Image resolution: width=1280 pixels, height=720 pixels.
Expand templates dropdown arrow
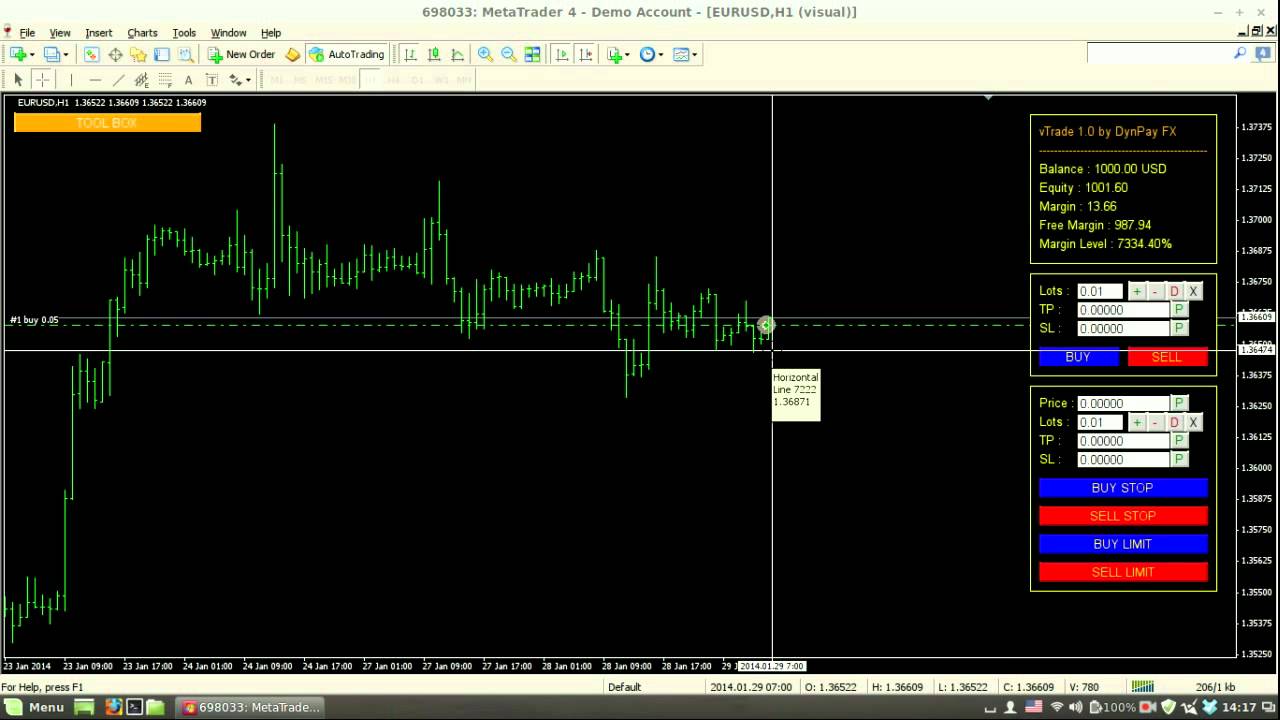pyautogui.click(x=695, y=55)
